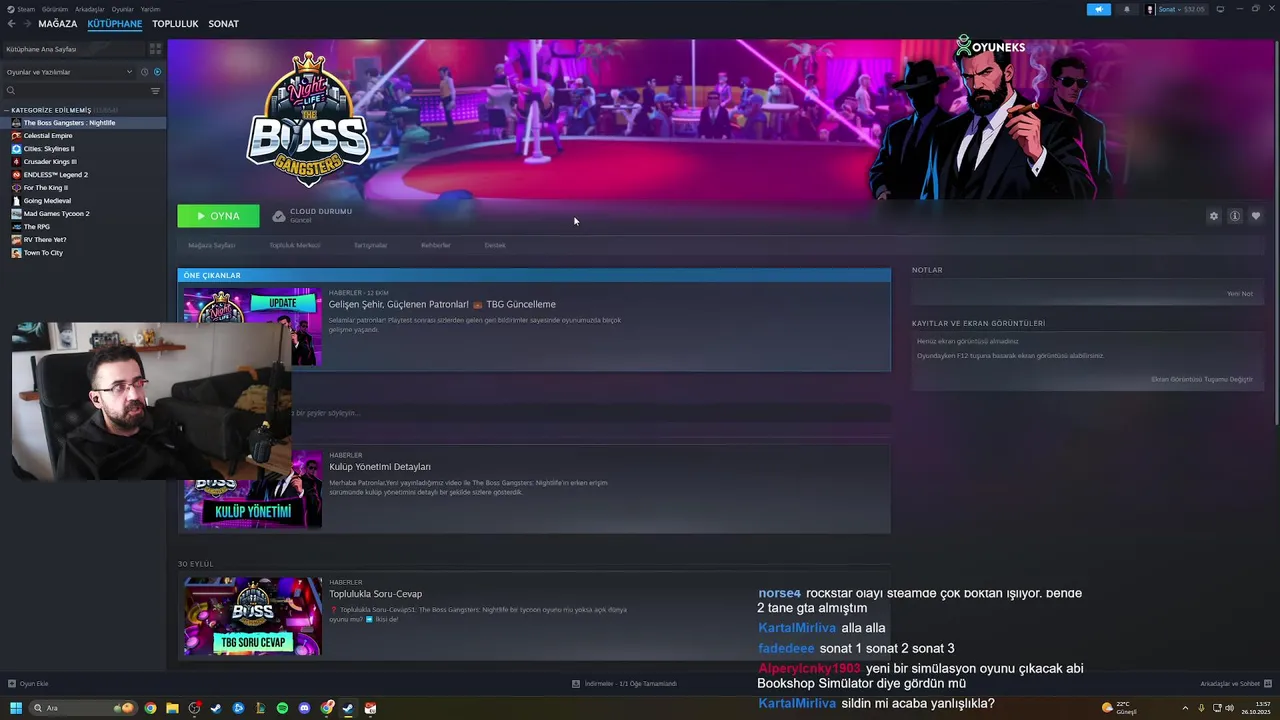1280x720 pixels.
Task: Go to the KÜTÜPHANE tab
Action: 115,24
